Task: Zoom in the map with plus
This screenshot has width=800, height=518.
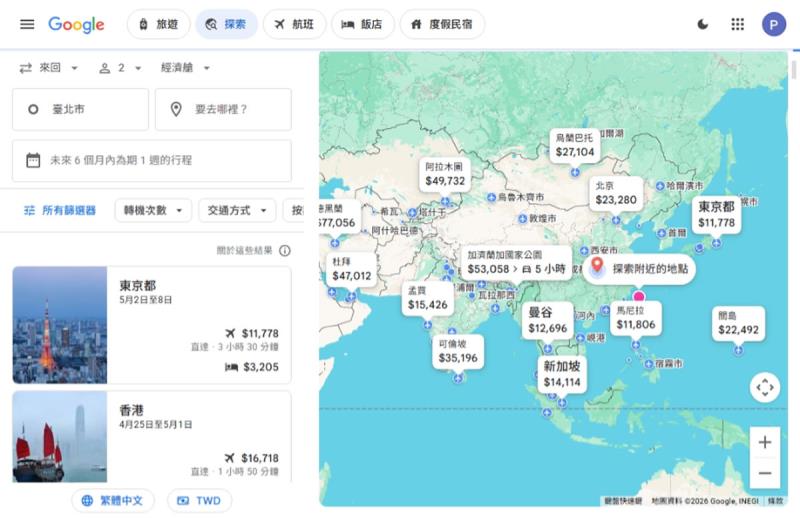Action: coord(765,442)
